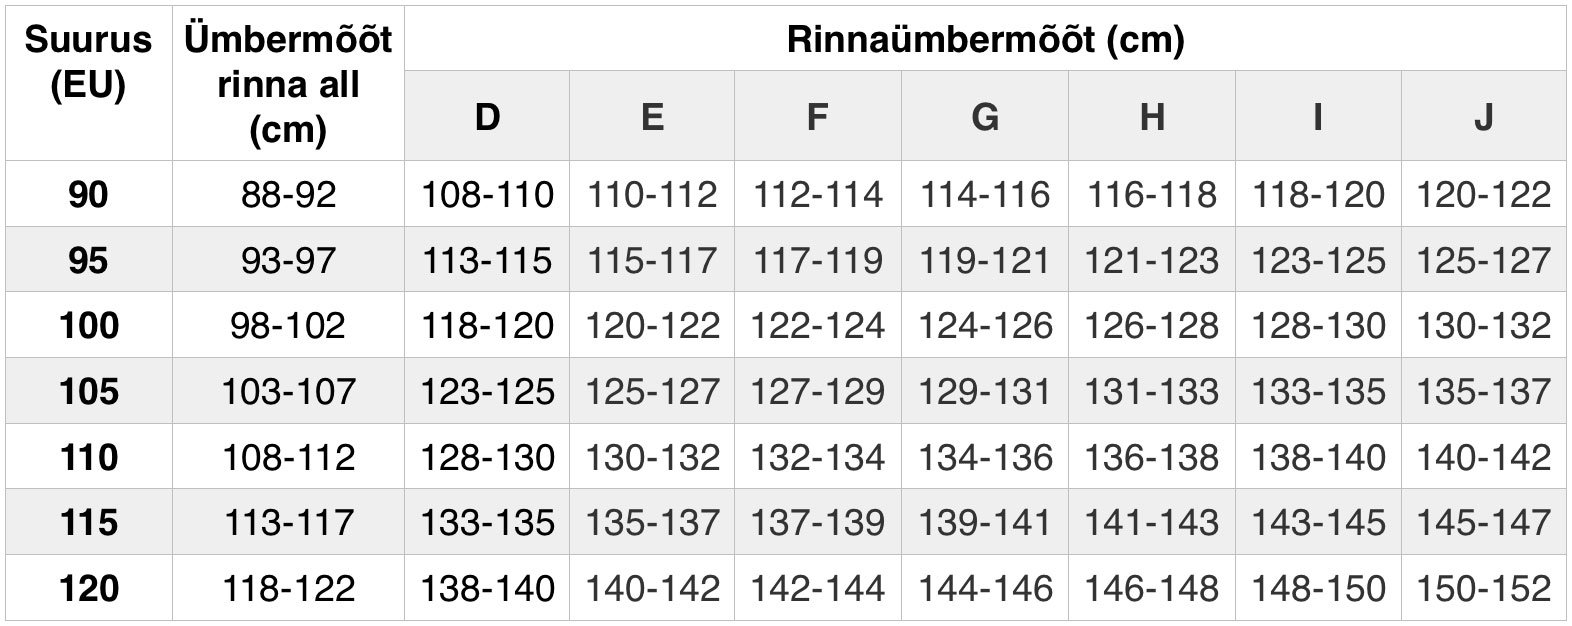Click the 98-102 underbust cell
The width and height of the screenshot is (1572, 626).
pyautogui.click(x=288, y=325)
